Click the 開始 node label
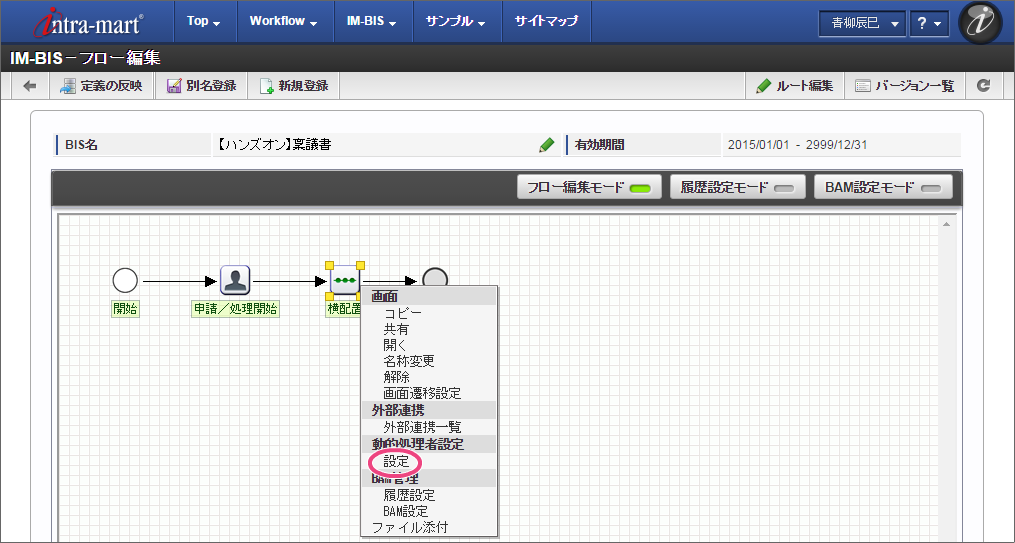The height and width of the screenshot is (543, 1015). click(x=125, y=309)
